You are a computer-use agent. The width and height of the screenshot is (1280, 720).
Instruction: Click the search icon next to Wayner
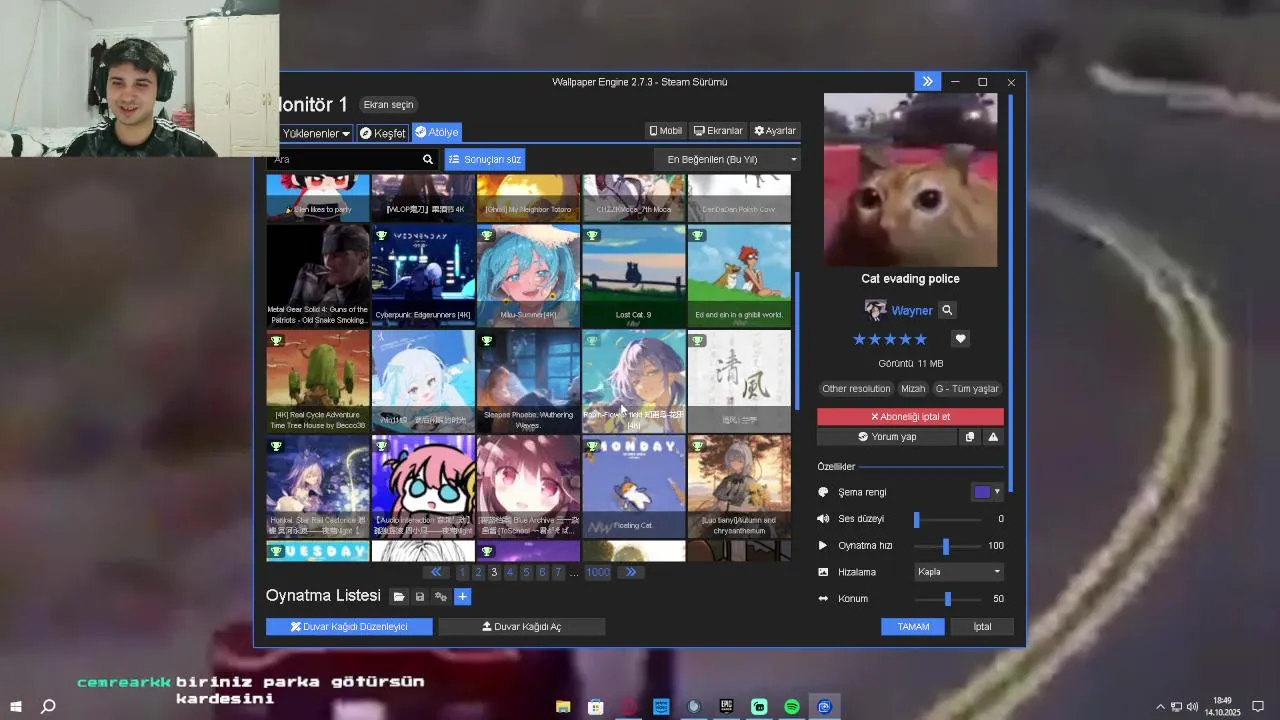coord(947,310)
